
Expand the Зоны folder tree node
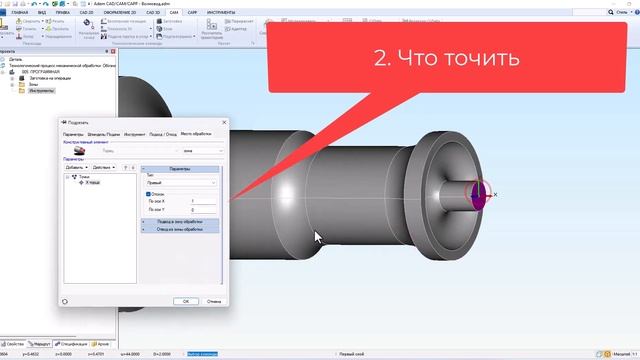(12, 84)
